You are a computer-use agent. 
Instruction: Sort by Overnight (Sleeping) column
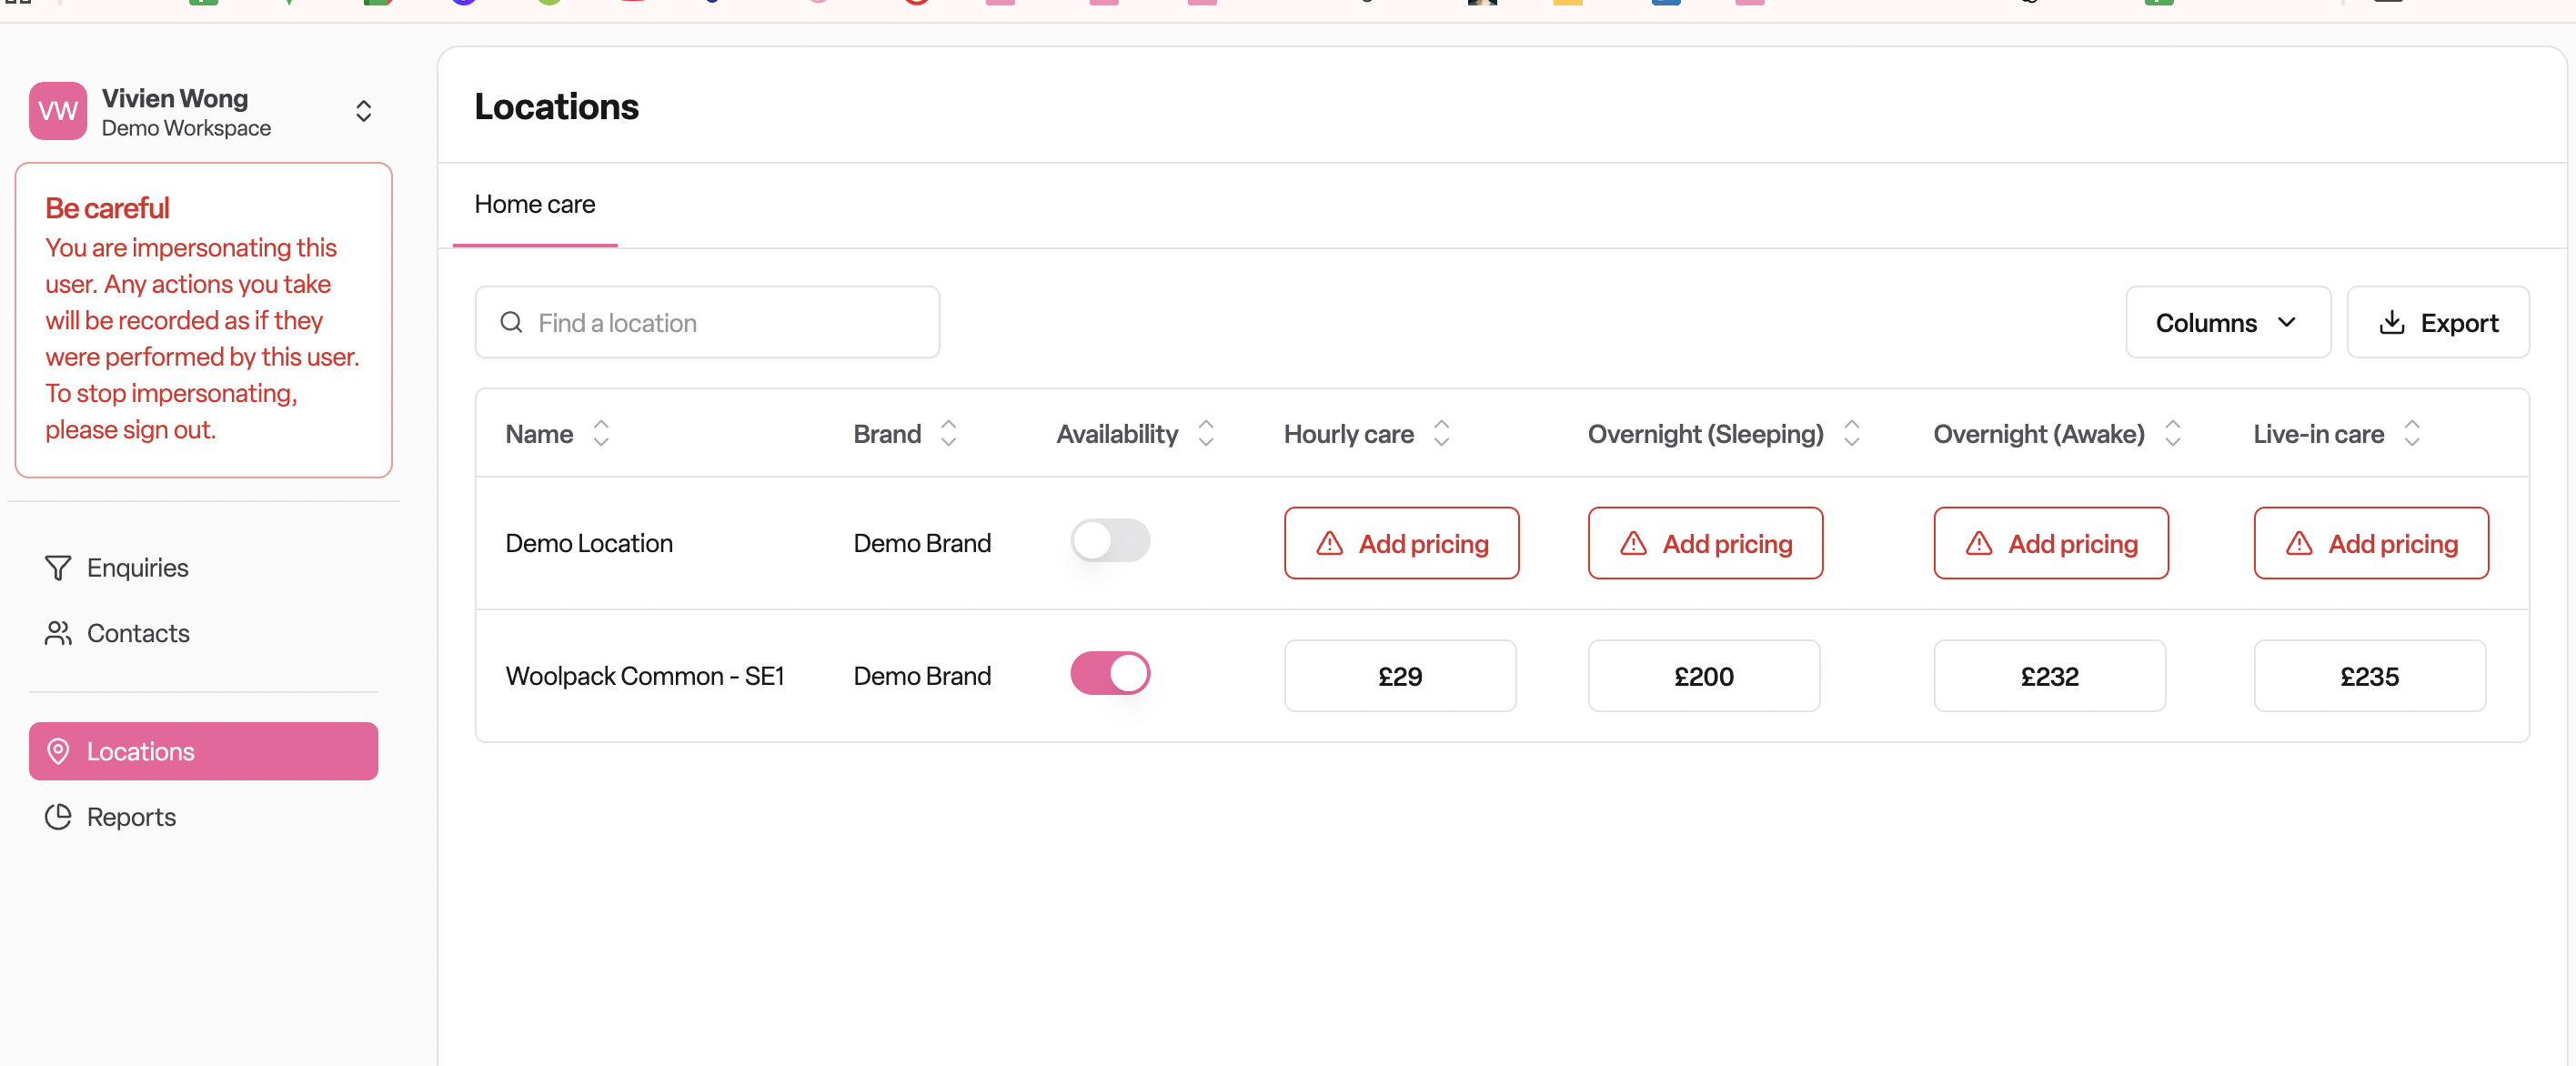pos(1851,433)
